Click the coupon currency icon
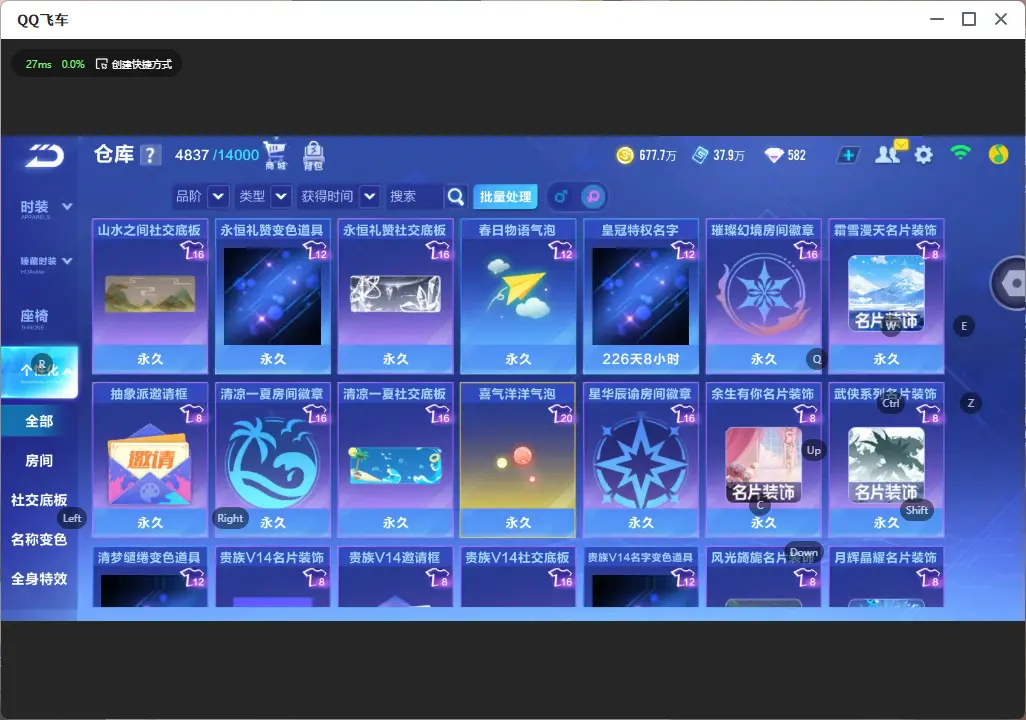This screenshot has width=1026, height=720. coord(700,155)
